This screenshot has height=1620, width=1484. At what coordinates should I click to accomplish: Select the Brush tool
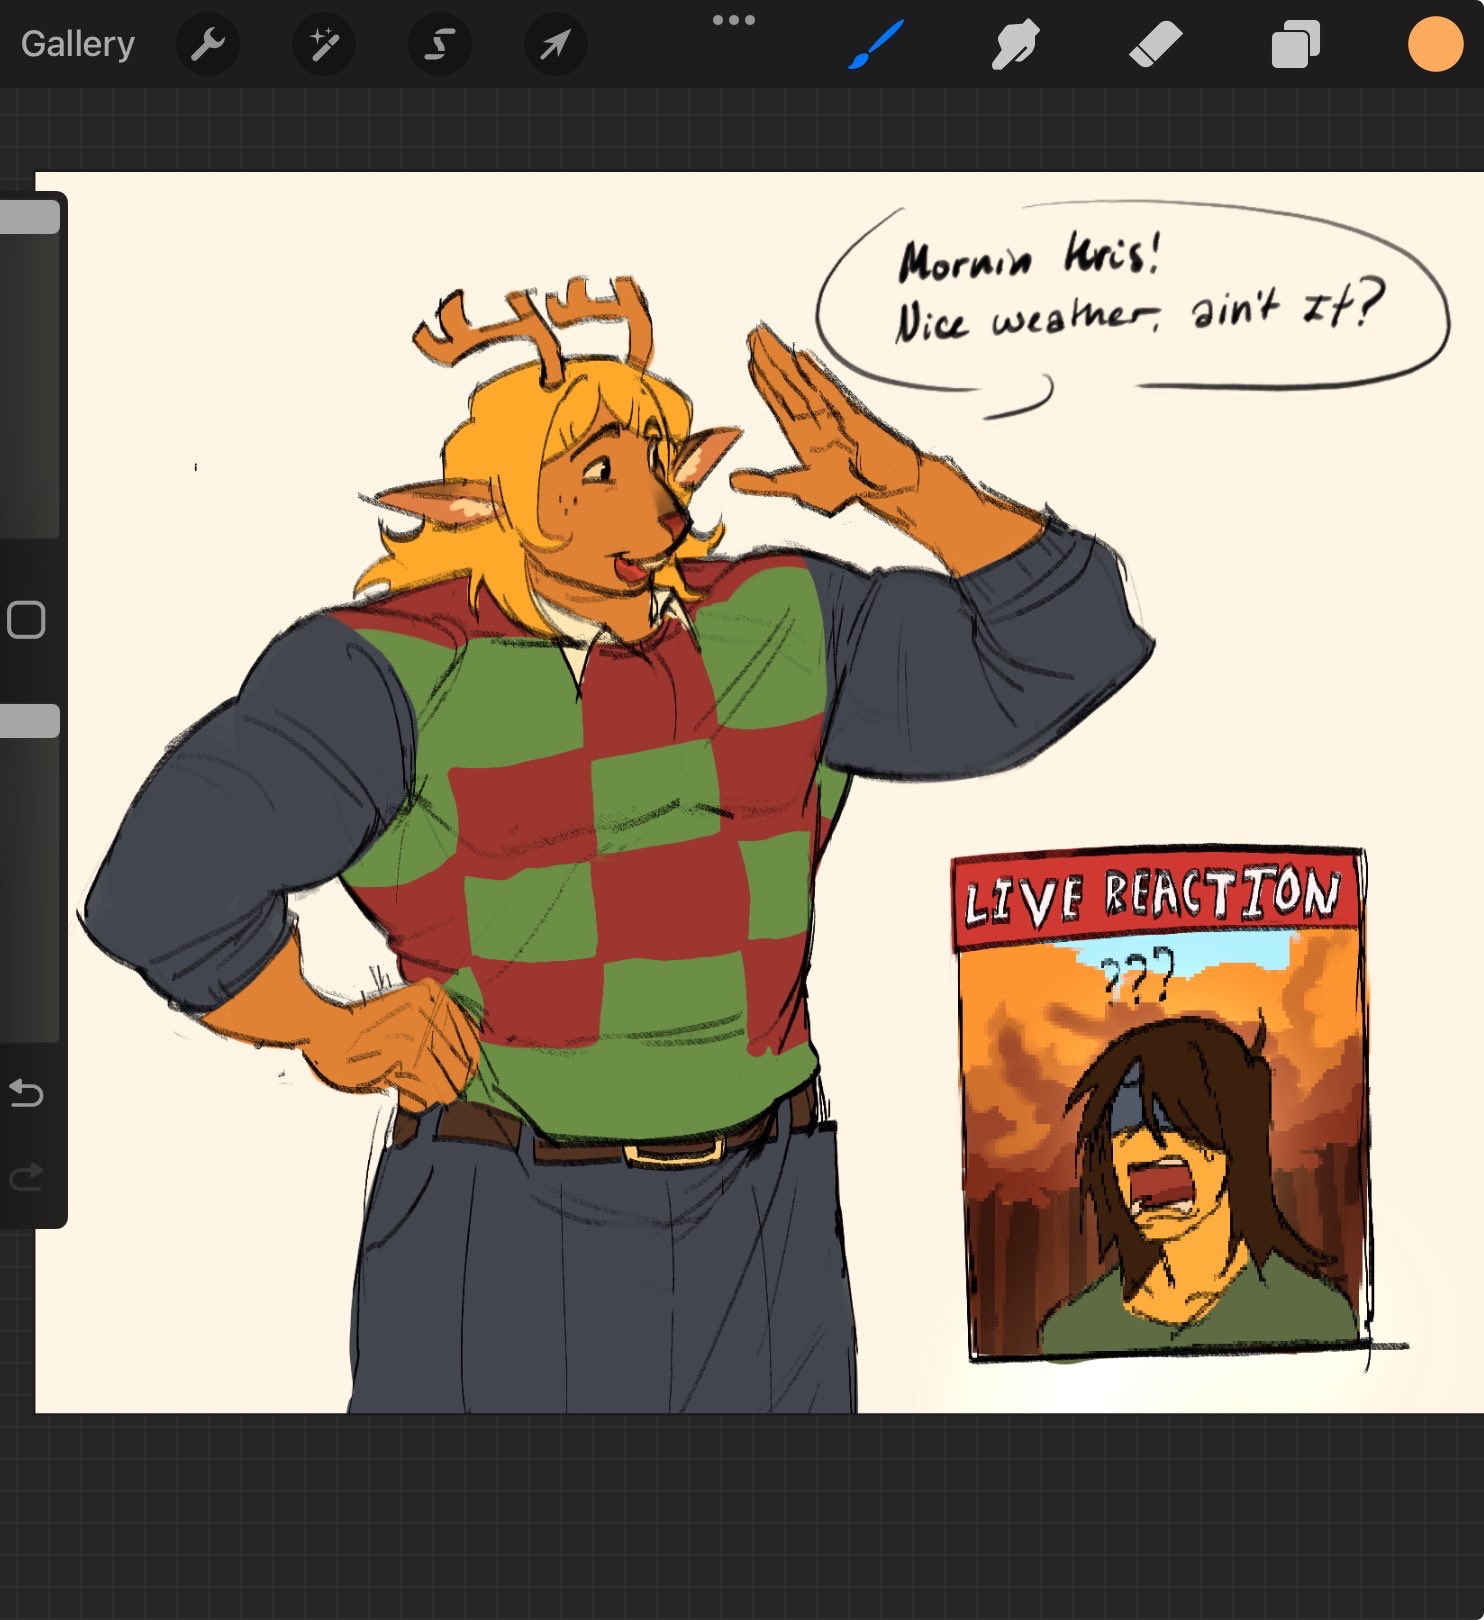pos(876,45)
